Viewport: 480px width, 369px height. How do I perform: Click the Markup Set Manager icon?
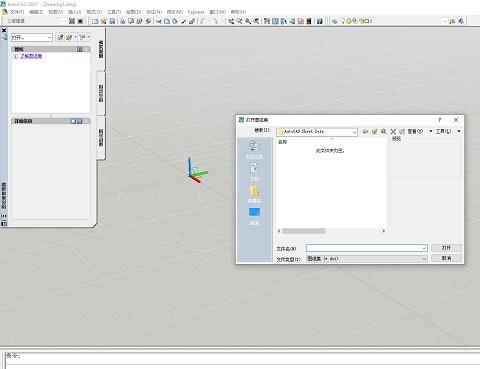coord(300,21)
